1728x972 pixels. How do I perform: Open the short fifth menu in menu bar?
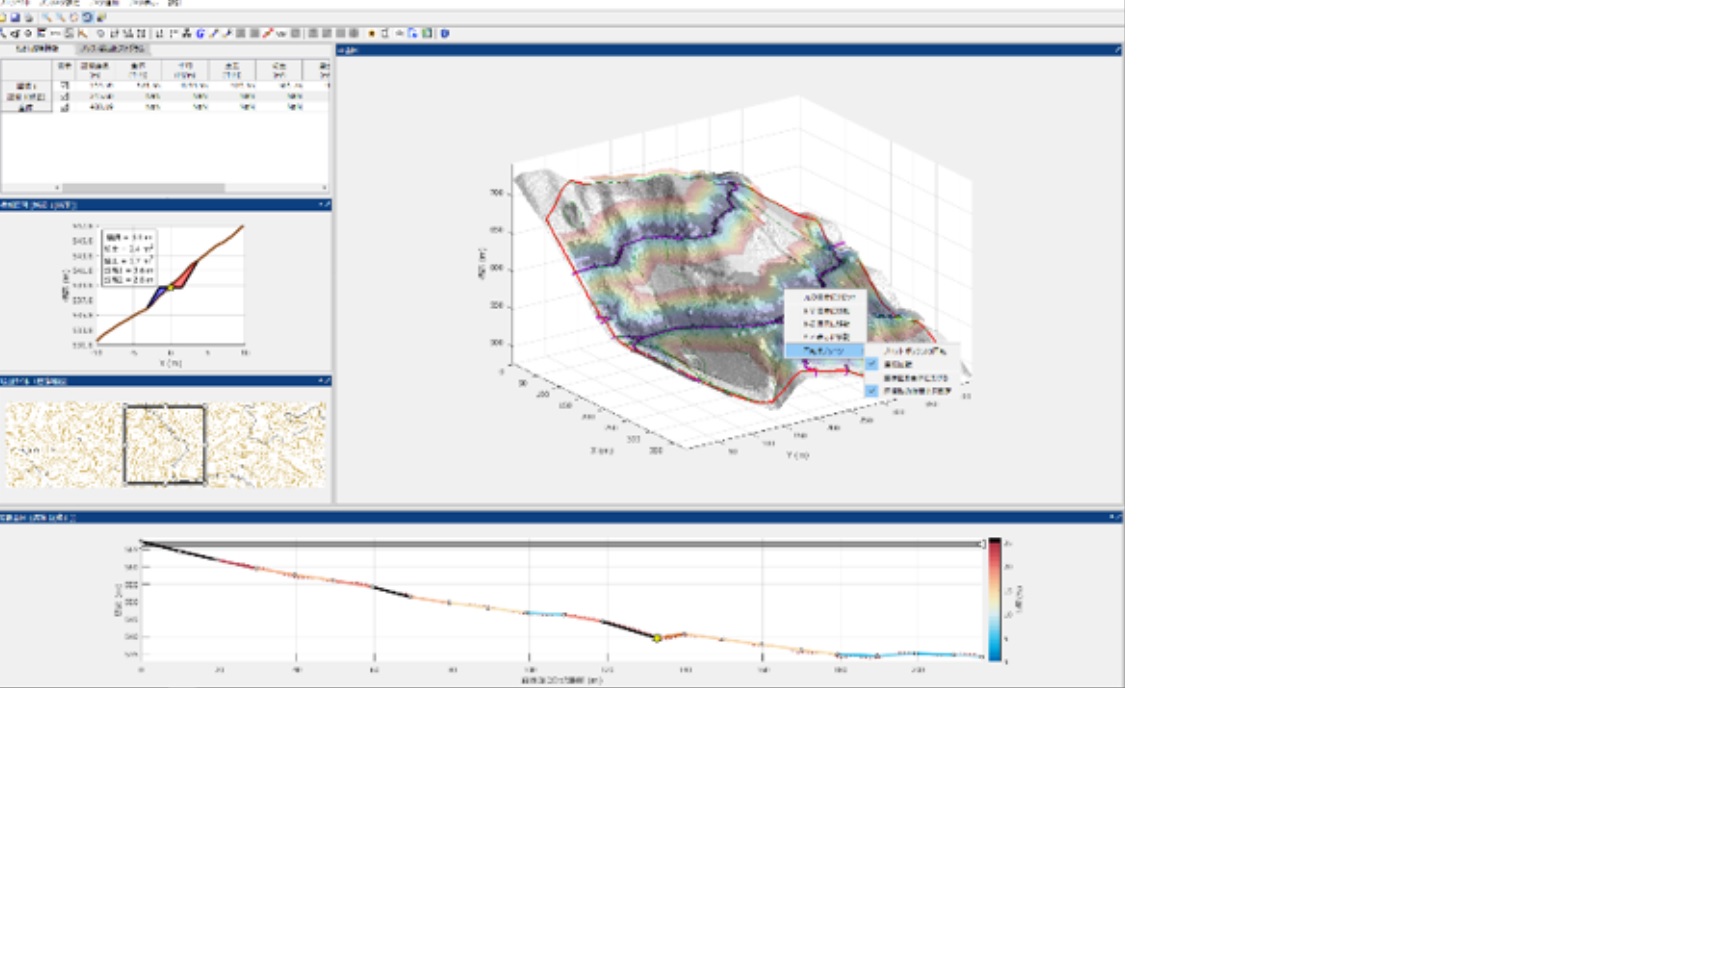point(175,3)
